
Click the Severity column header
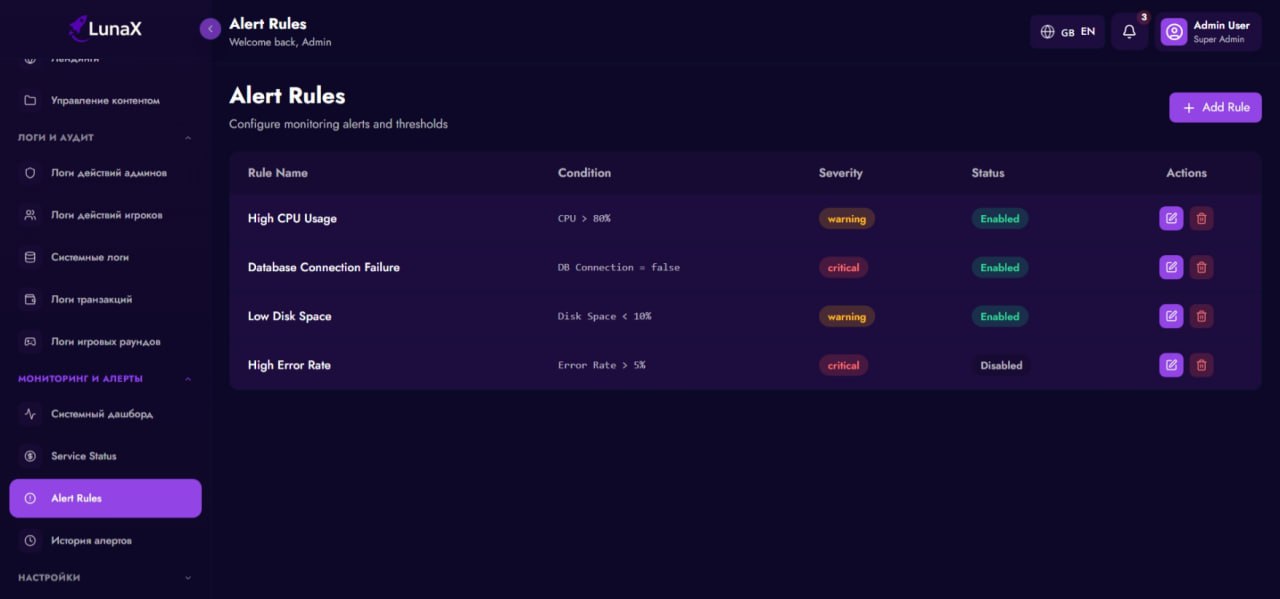(840, 173)
